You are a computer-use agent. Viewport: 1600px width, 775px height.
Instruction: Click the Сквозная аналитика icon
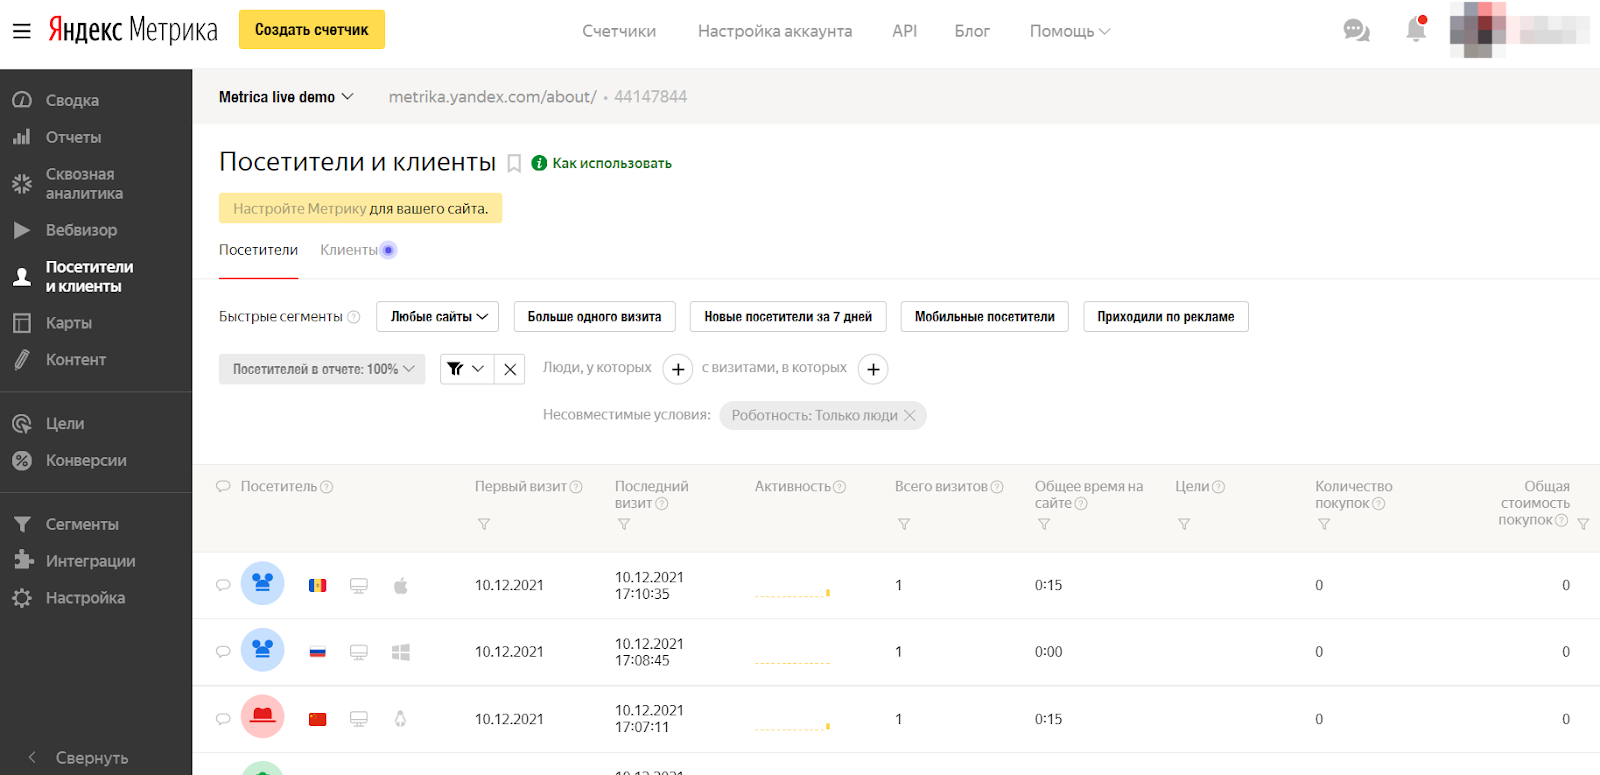22,184
